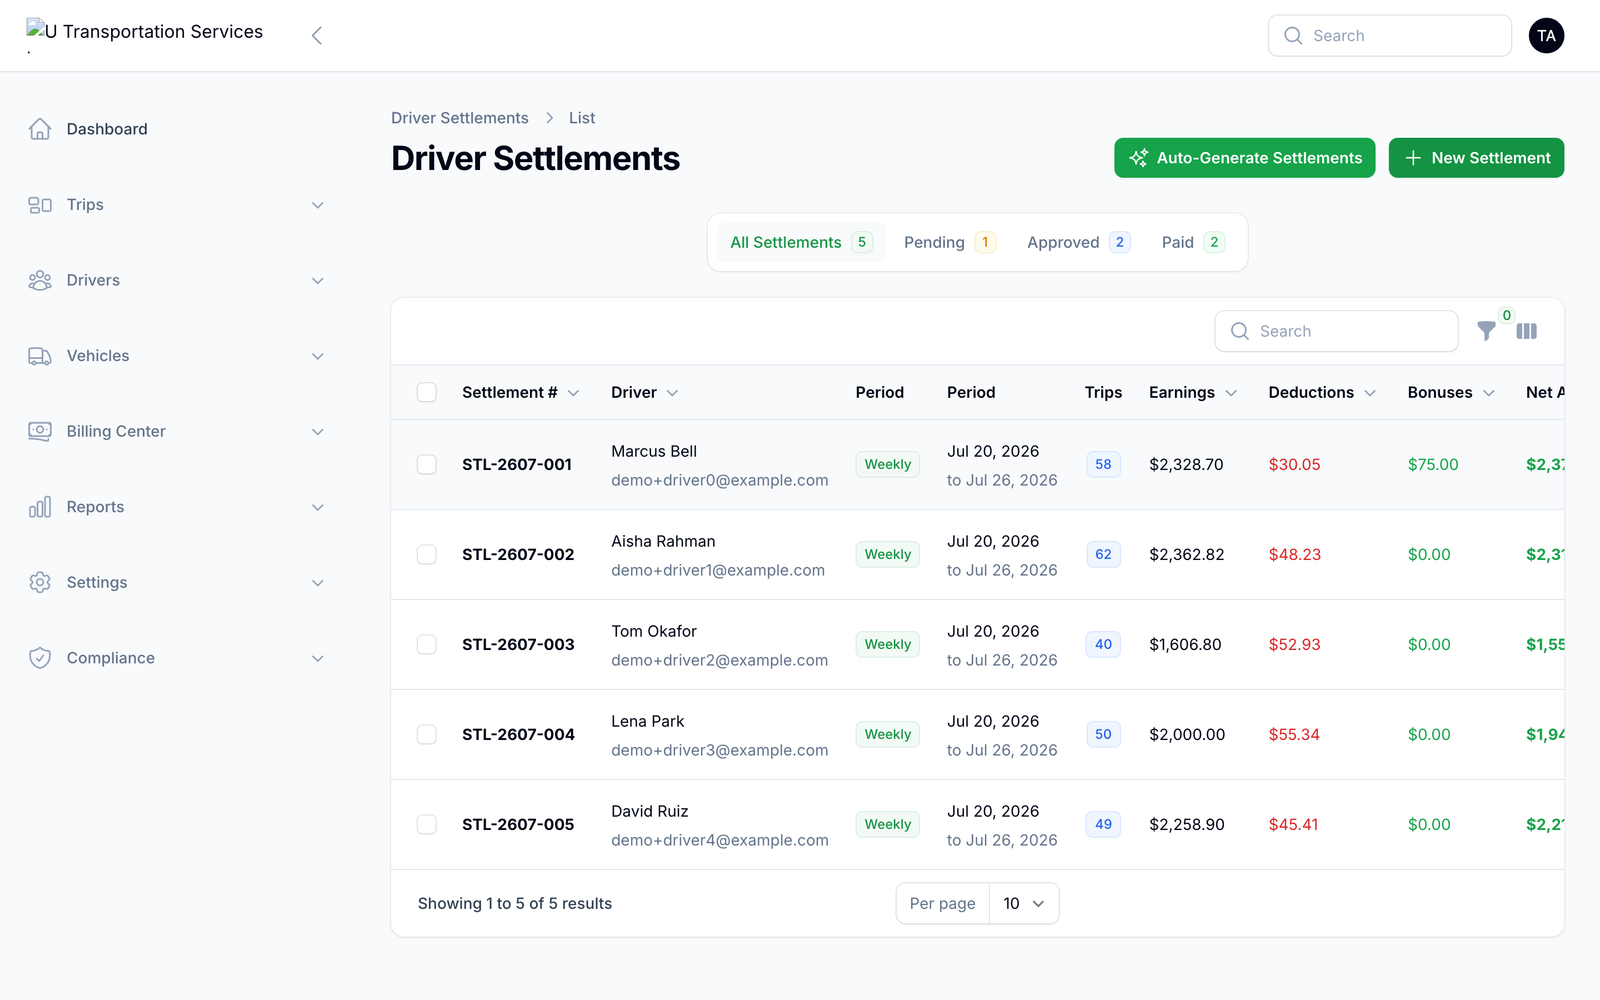
Task: Click the 62 trips badge
Action: [1103, 554]
